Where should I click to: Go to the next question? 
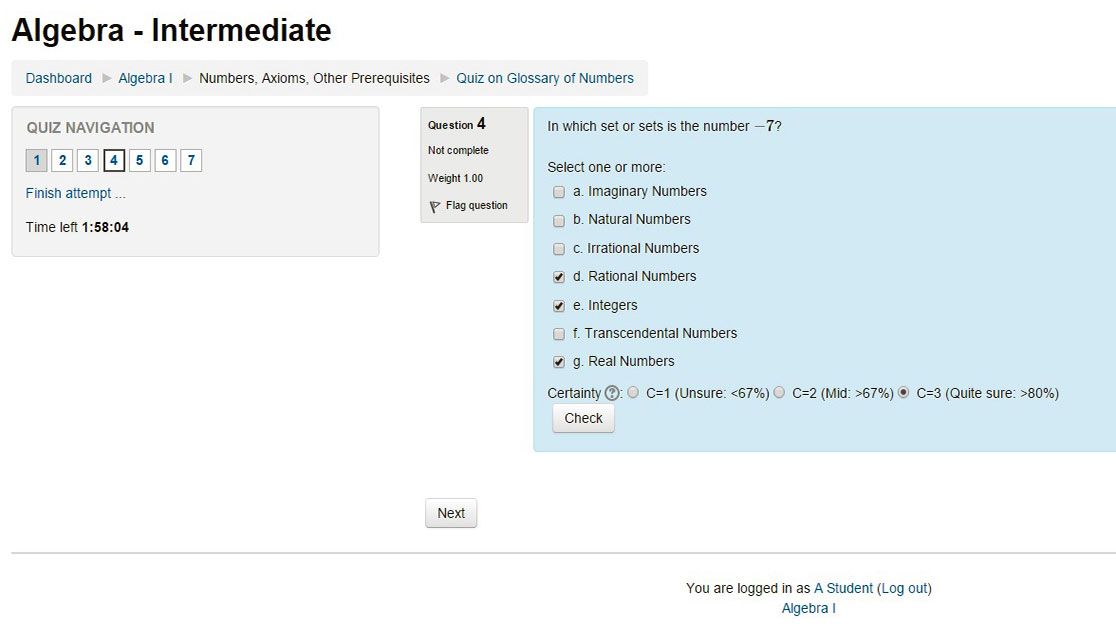click(x=450, y=512)
